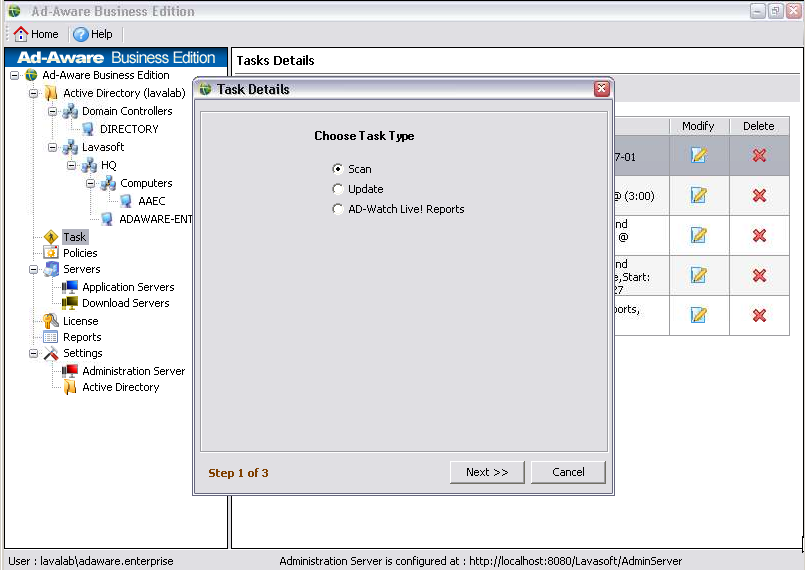Click the Policies icon in tree
This screenshot has width=805, height=570.
(x=51, y=253)
